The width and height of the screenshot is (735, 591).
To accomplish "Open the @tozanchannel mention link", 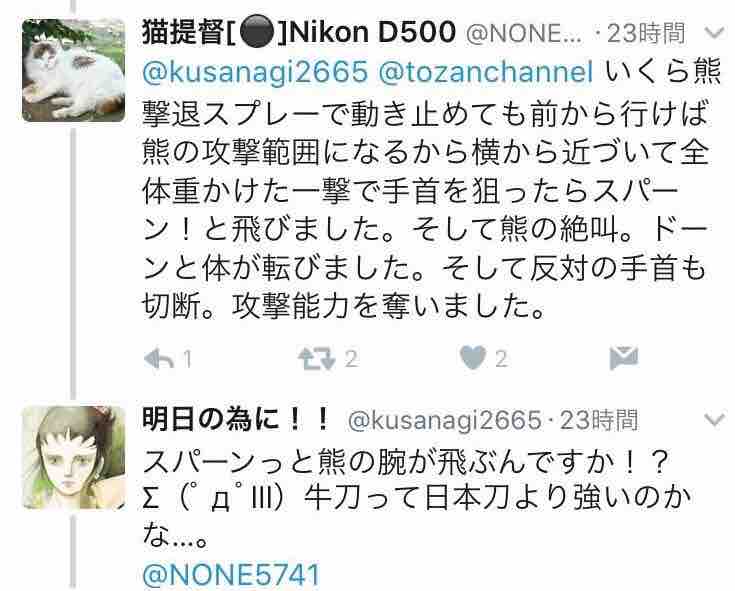I will 485,73.
